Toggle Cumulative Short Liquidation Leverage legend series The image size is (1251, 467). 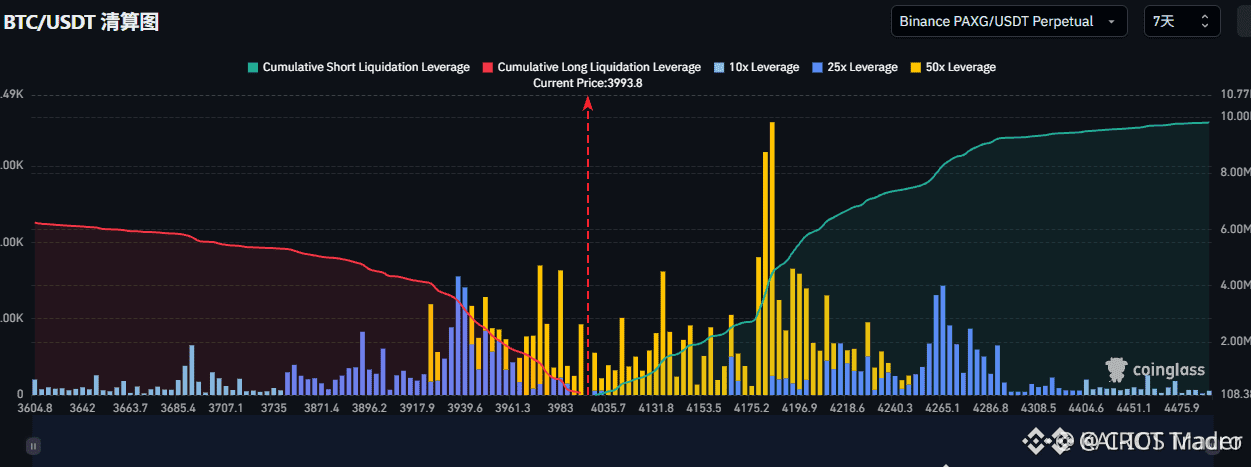[x=358, y=67]
